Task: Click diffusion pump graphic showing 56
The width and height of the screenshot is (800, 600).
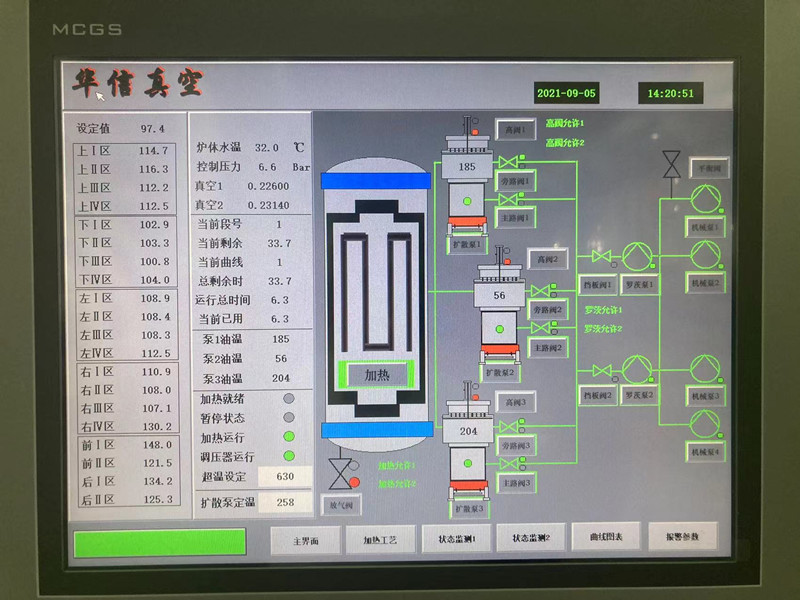Action: point(499,305)
